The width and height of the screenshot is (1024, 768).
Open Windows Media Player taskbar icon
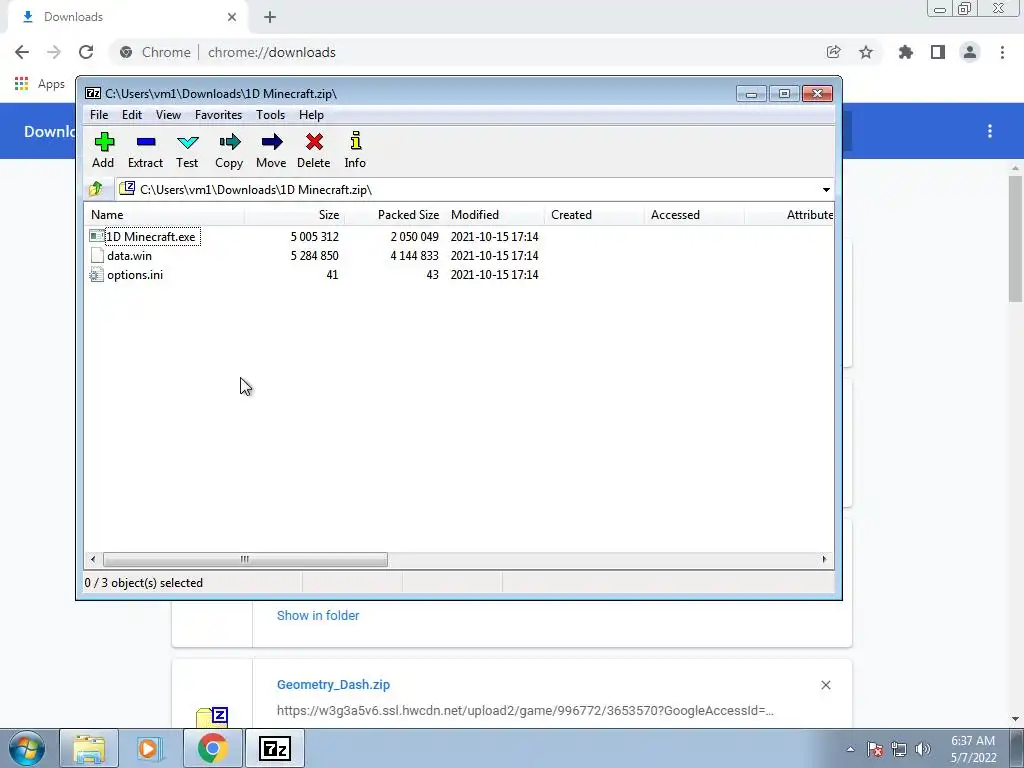pos(150,748)
